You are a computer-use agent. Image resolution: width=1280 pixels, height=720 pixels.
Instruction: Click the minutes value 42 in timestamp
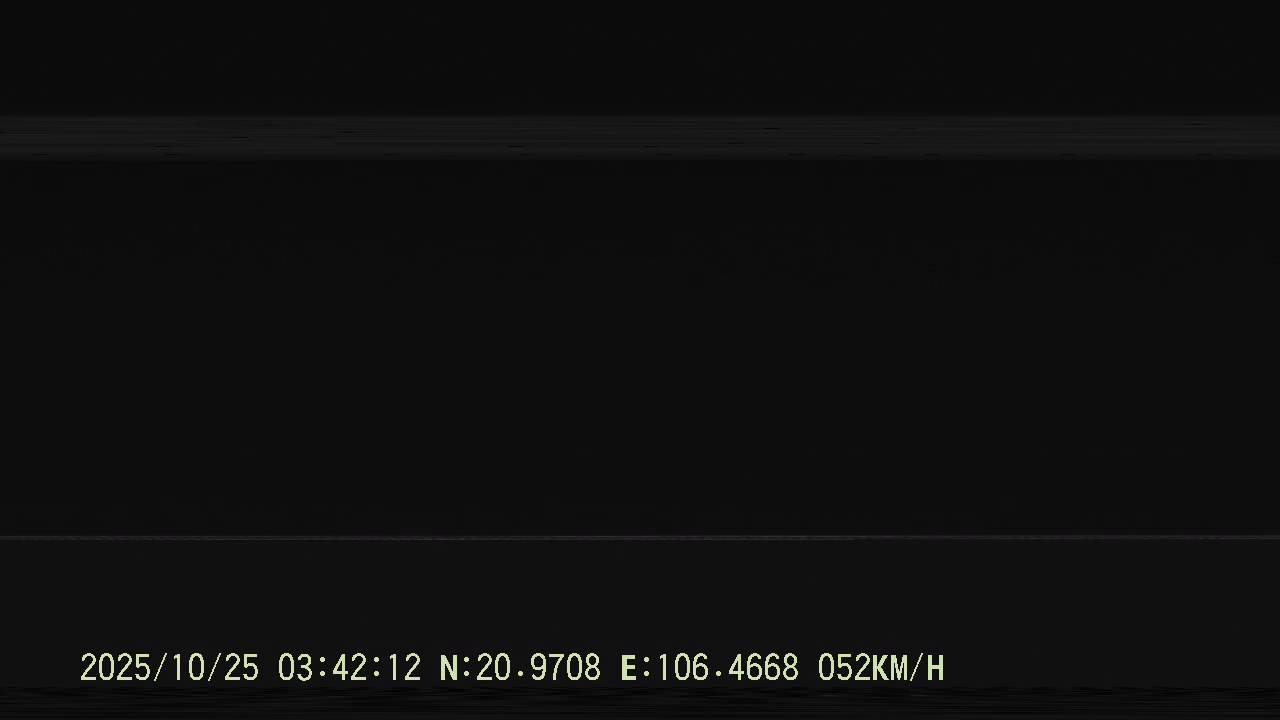[349, 668]
